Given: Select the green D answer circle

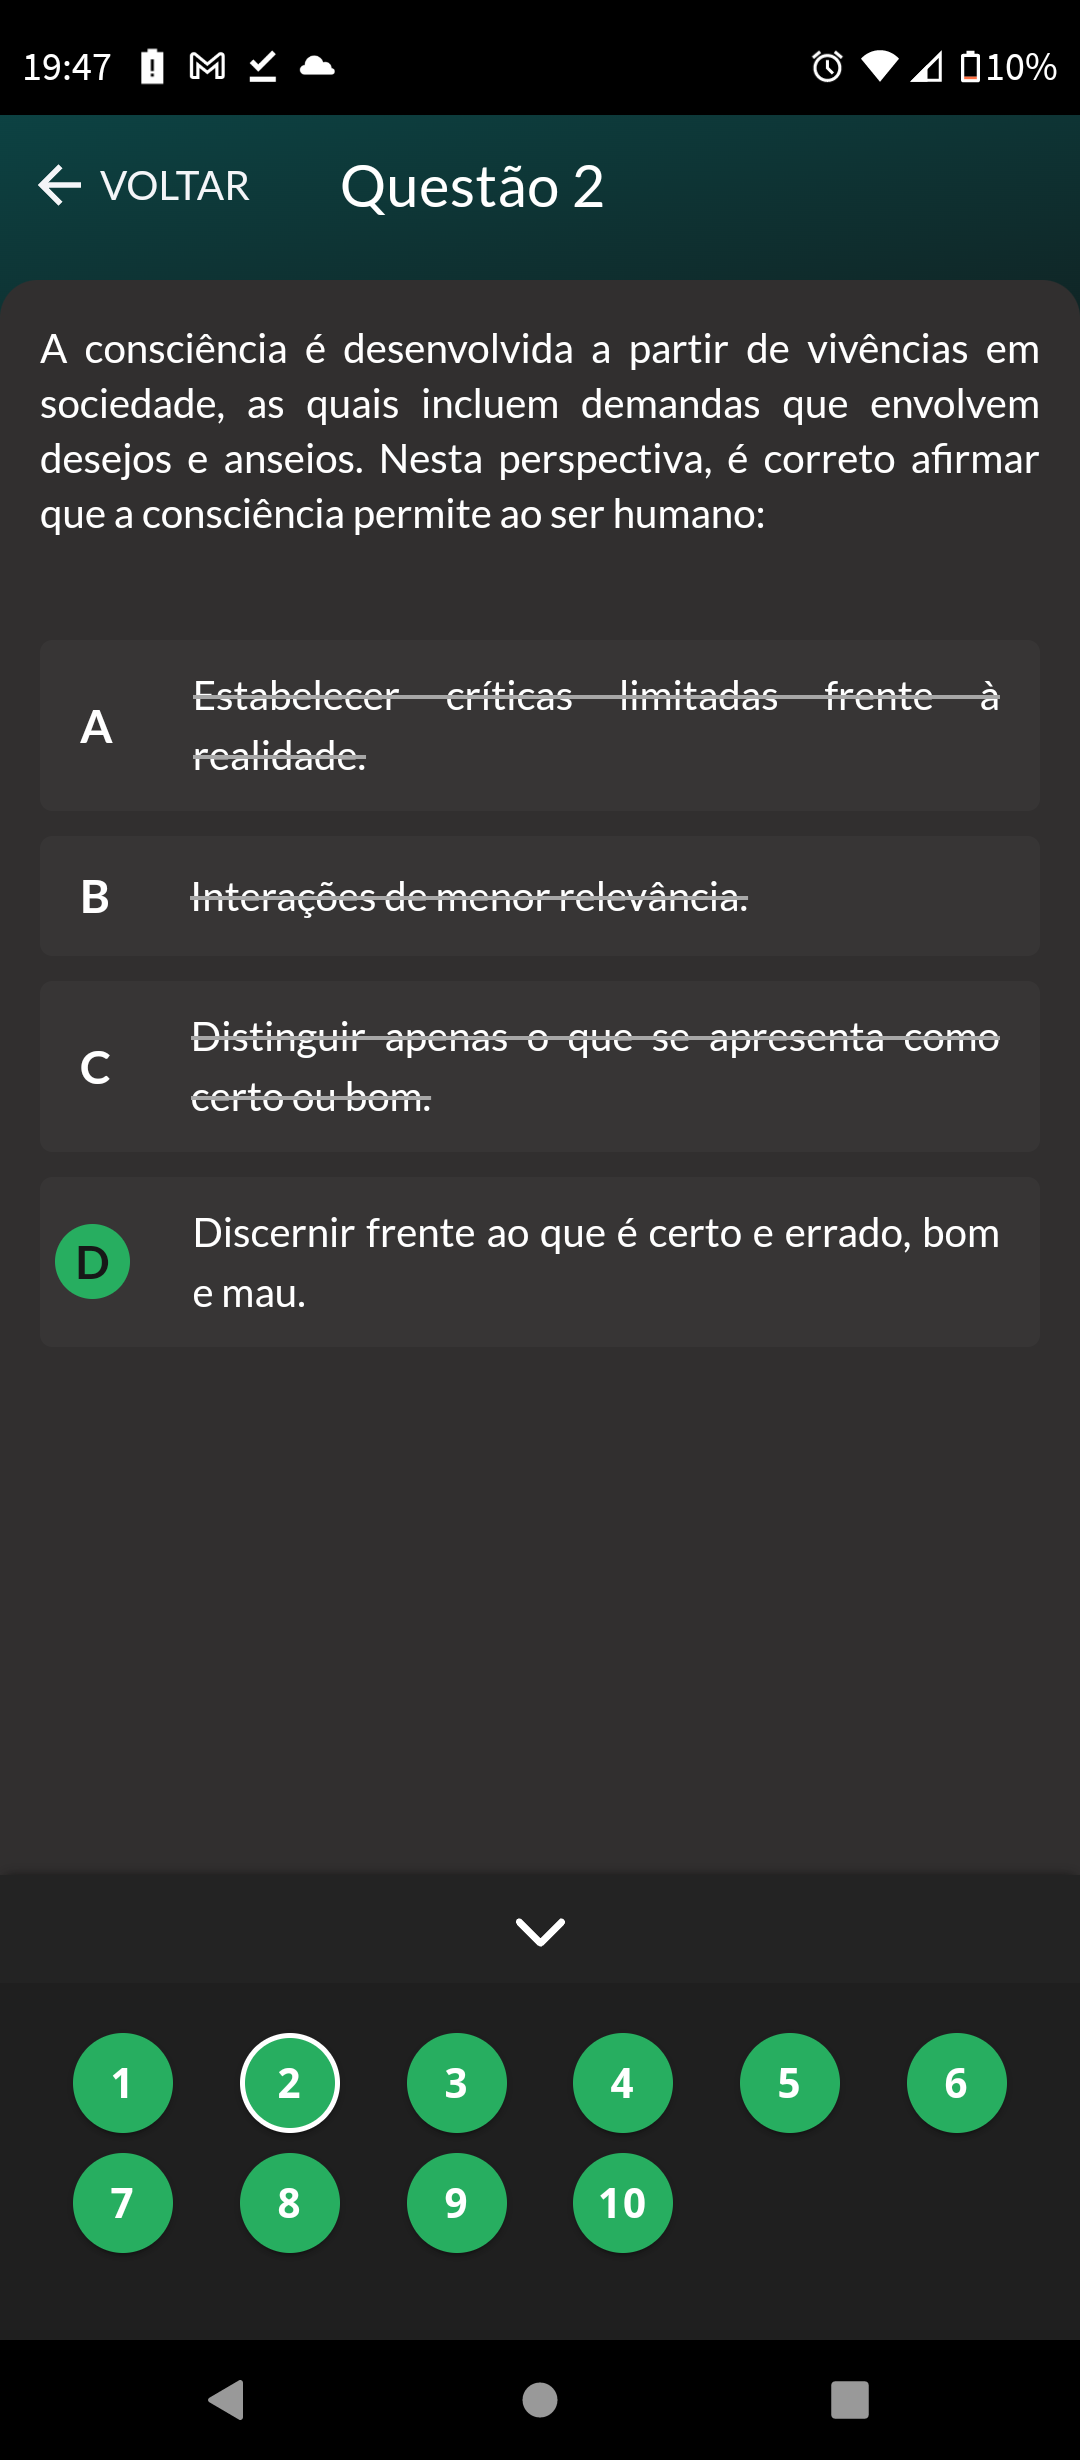Looking at the screenshot, I should [93, 1262].
